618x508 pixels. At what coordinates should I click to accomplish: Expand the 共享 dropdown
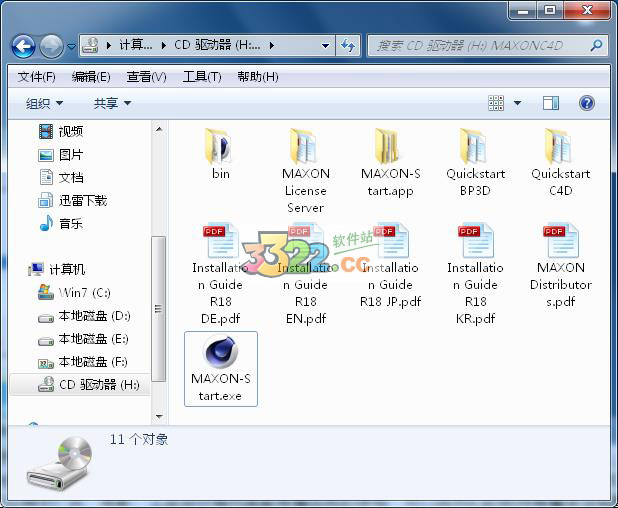point(112,103)
